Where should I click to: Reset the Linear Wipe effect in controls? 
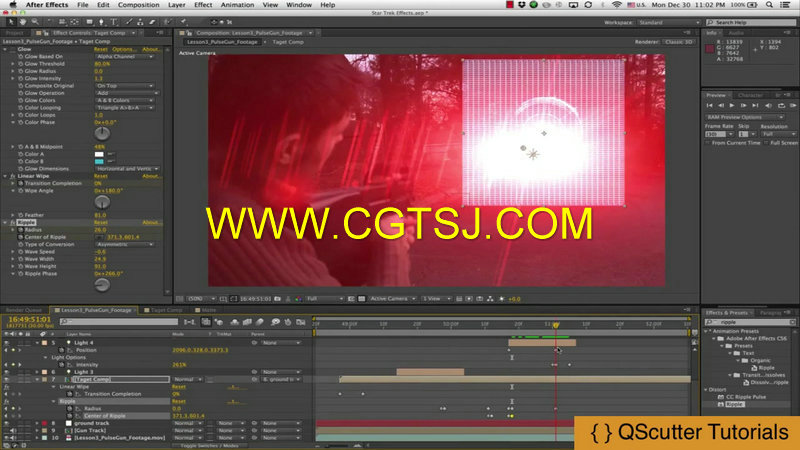101,176
